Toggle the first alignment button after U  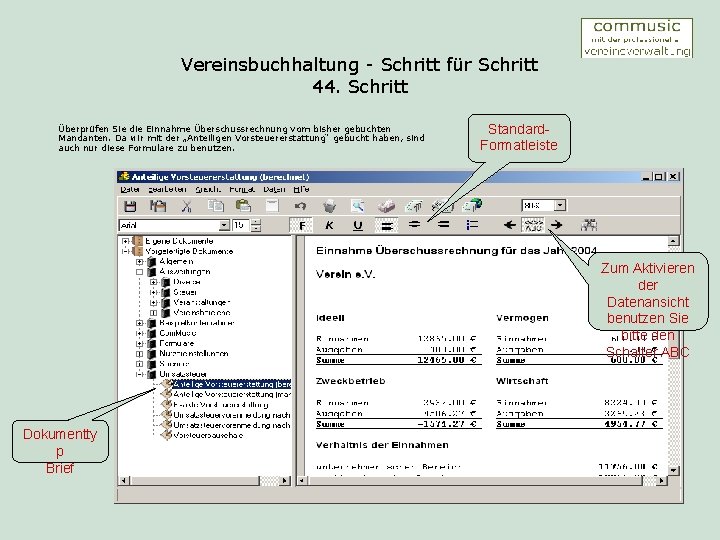pos(387,225)
